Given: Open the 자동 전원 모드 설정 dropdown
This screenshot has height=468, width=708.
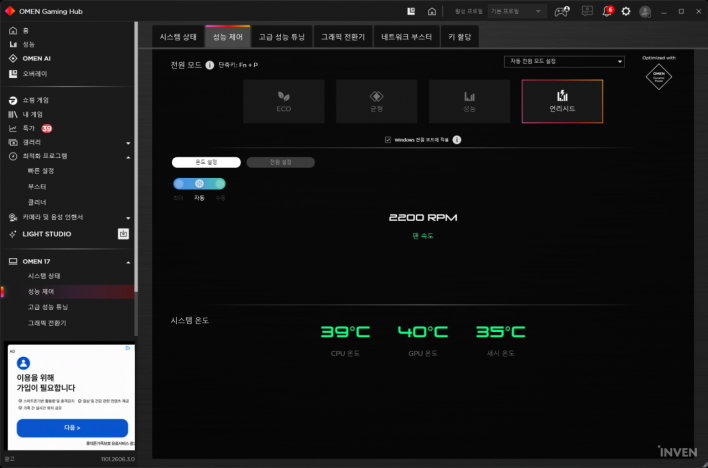Looking at the screenshot, I should 564,61.
